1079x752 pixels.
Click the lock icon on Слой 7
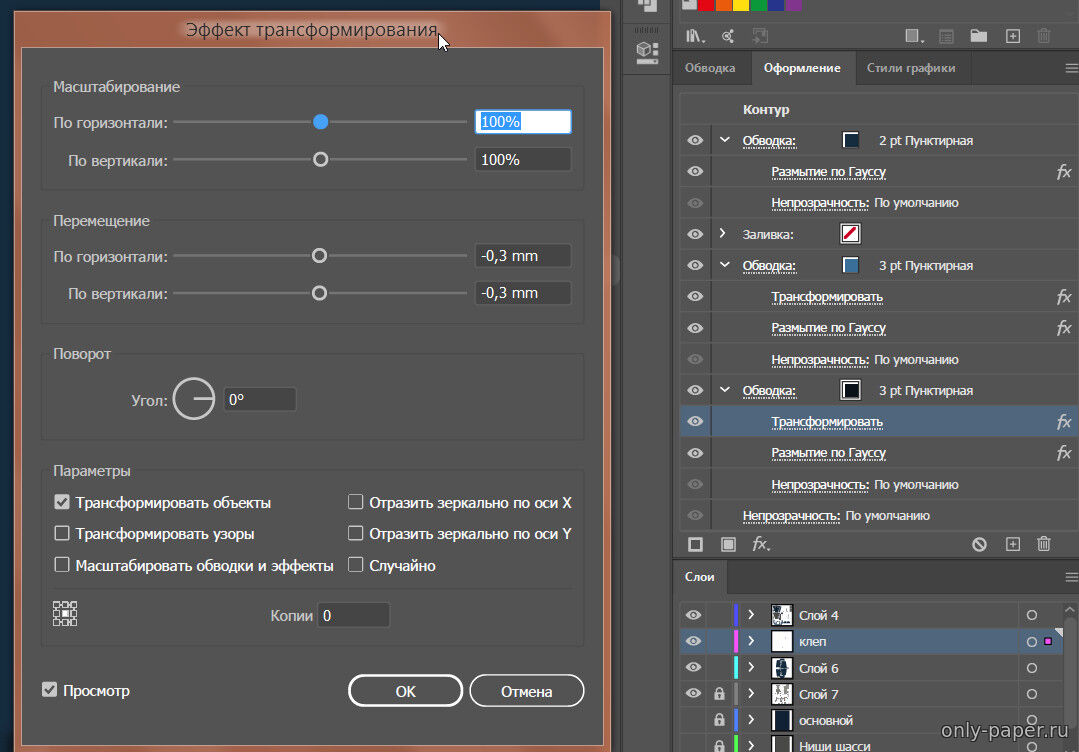pyautogui.click(x=719, y=693)
